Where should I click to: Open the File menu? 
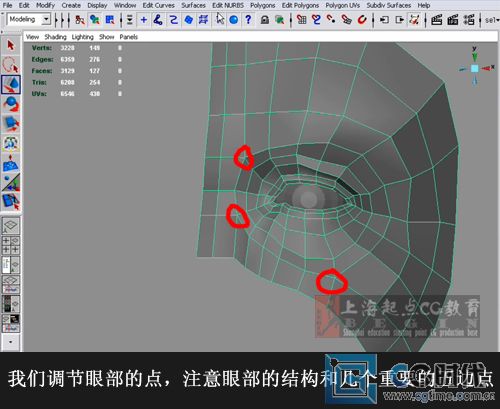pos(7,5)
